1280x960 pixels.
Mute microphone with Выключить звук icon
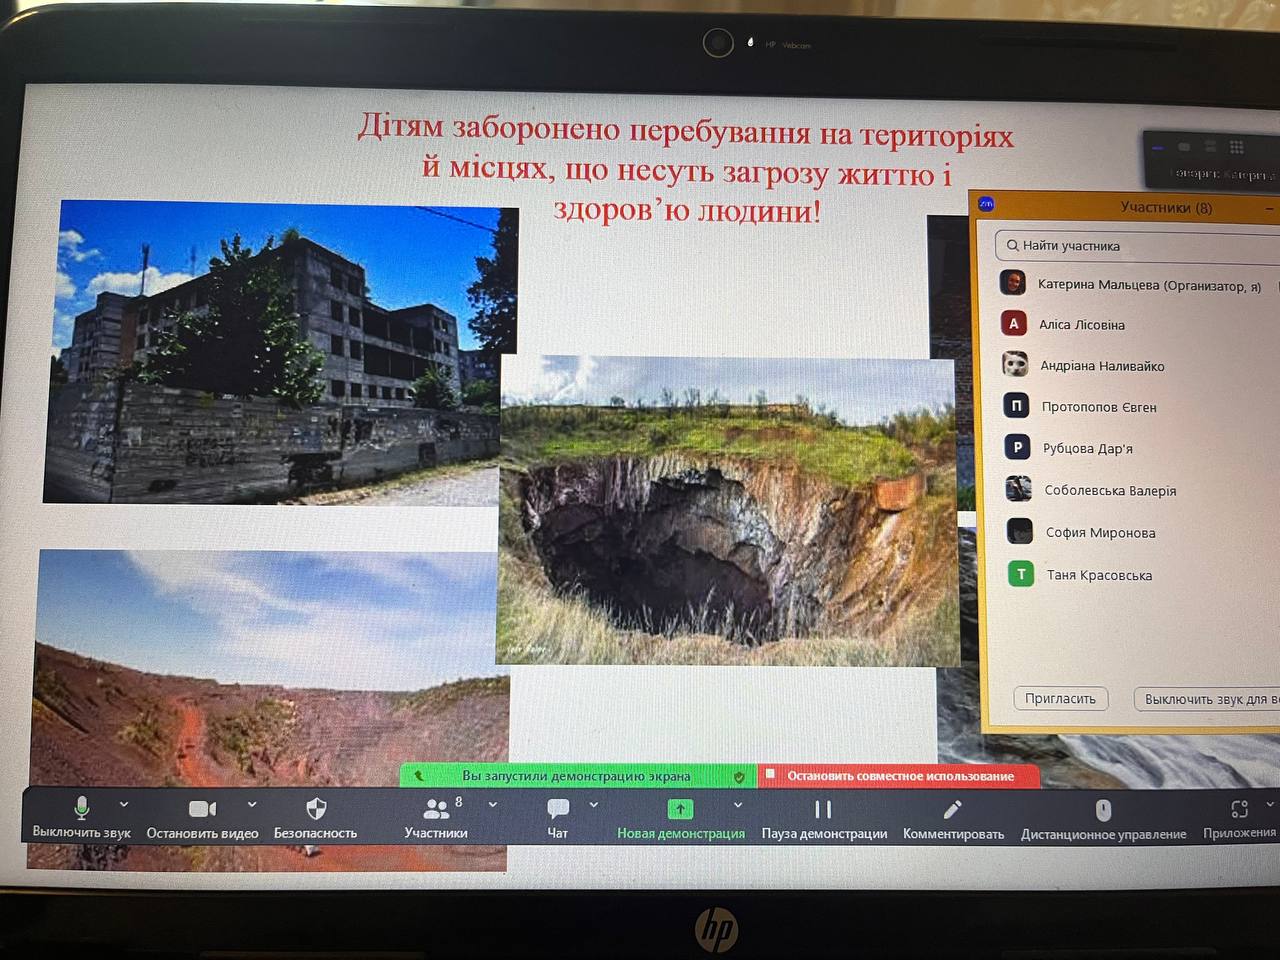coord(82,808)
